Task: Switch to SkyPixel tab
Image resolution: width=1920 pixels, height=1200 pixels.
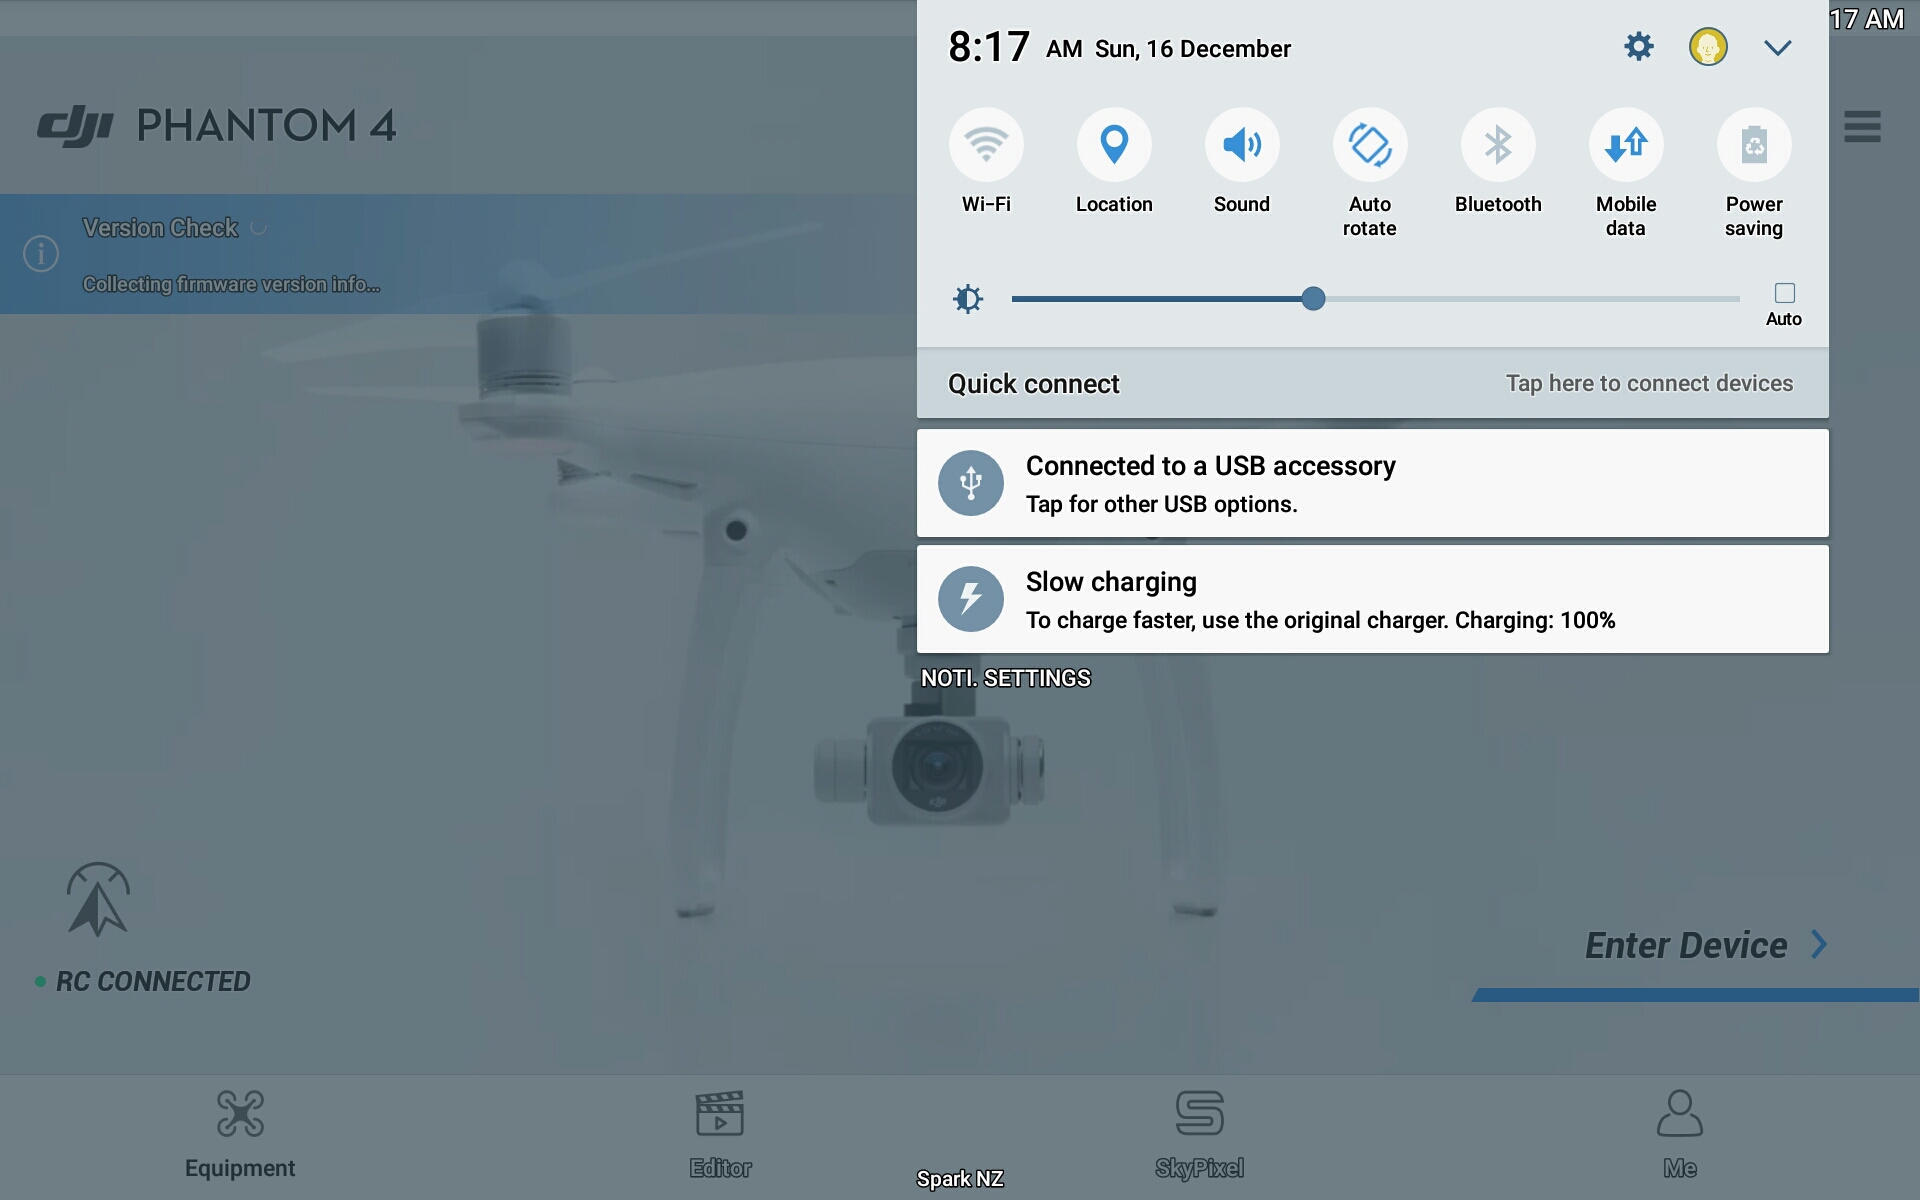Action: (1199, 1136)
